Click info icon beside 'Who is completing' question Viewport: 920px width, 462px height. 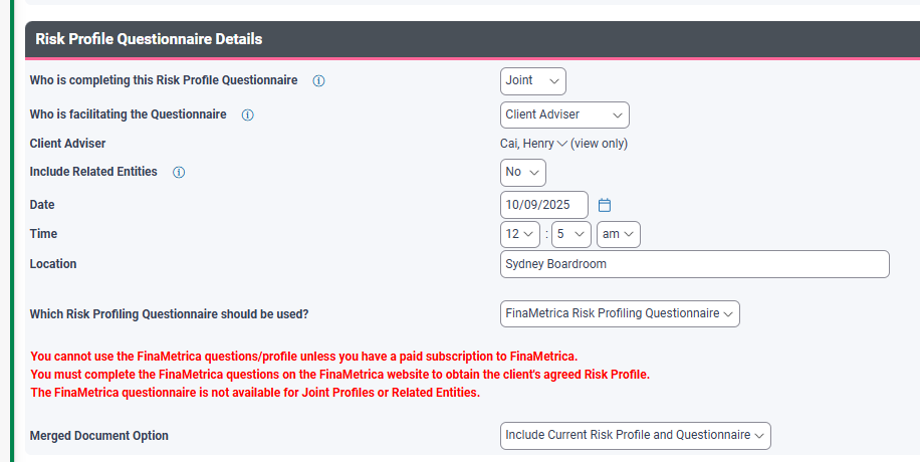click(x=319, y=81)
